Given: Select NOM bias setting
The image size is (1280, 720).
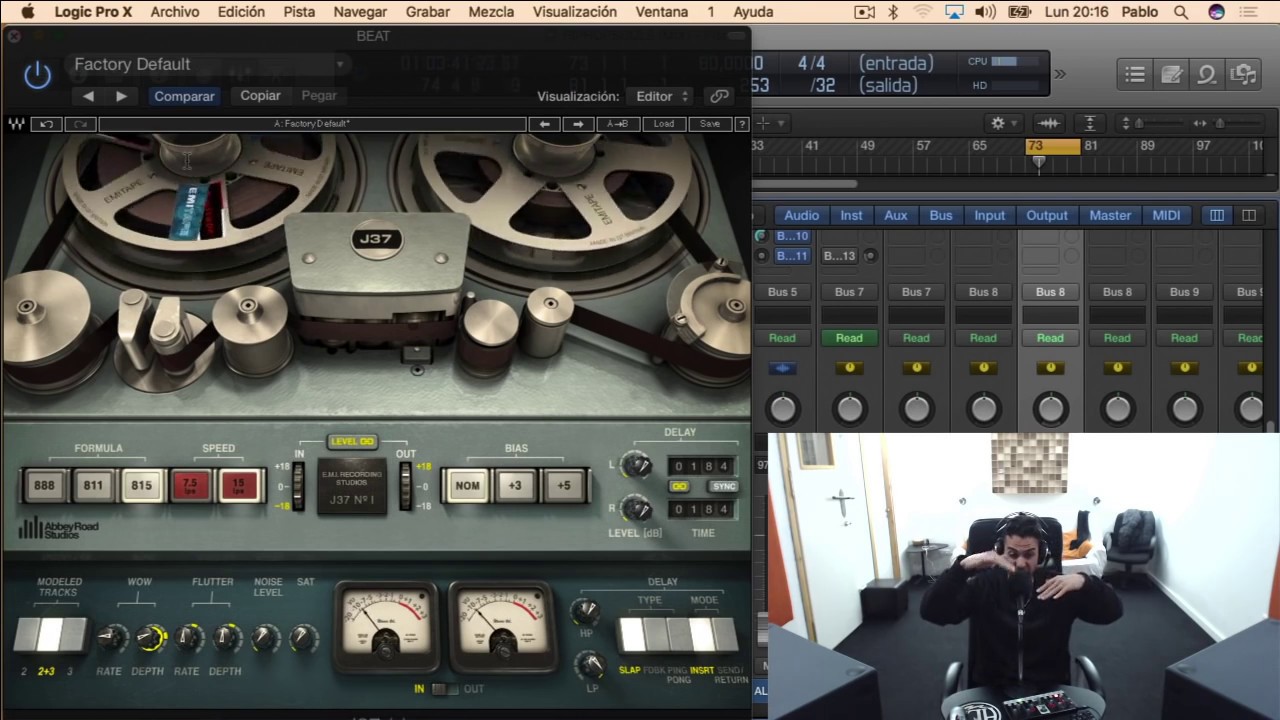Looking at the screenshot, I should click(x=467, y=486).
